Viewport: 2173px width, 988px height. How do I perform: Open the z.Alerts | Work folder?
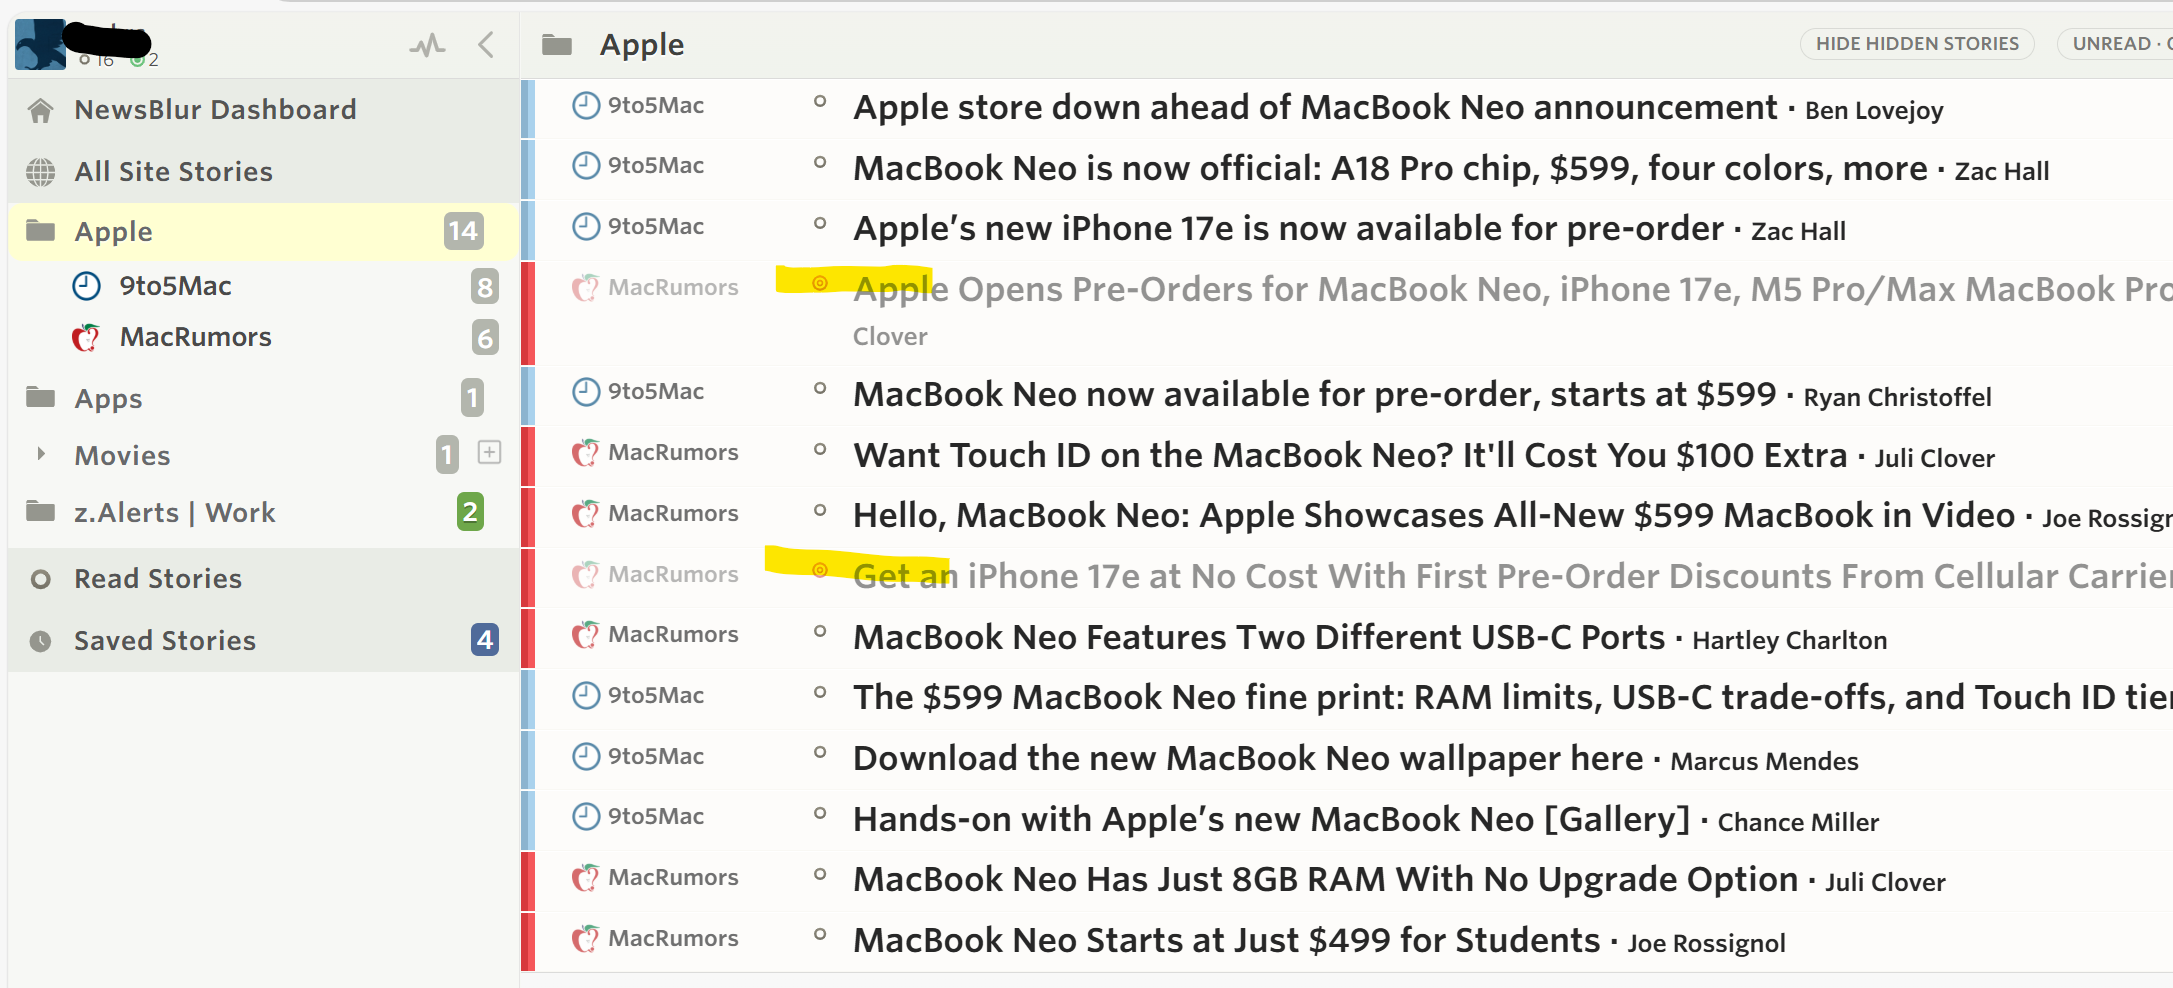pos(175,513)
